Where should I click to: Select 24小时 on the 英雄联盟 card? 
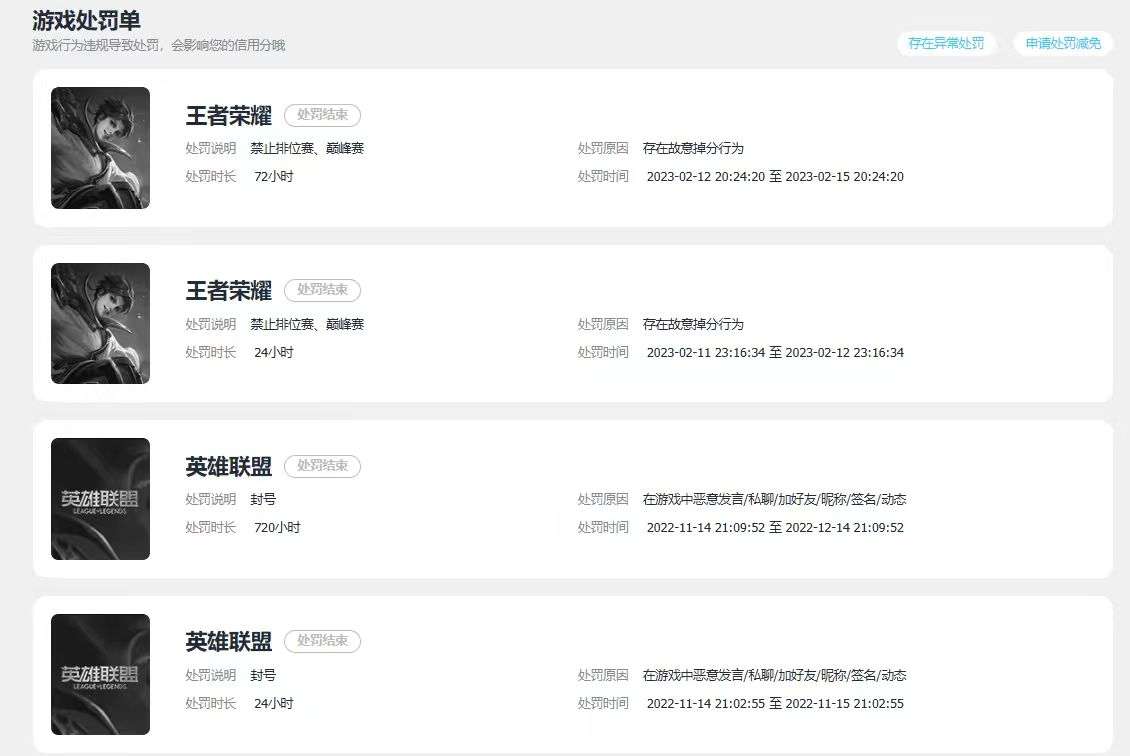click(x=274, y=703)
